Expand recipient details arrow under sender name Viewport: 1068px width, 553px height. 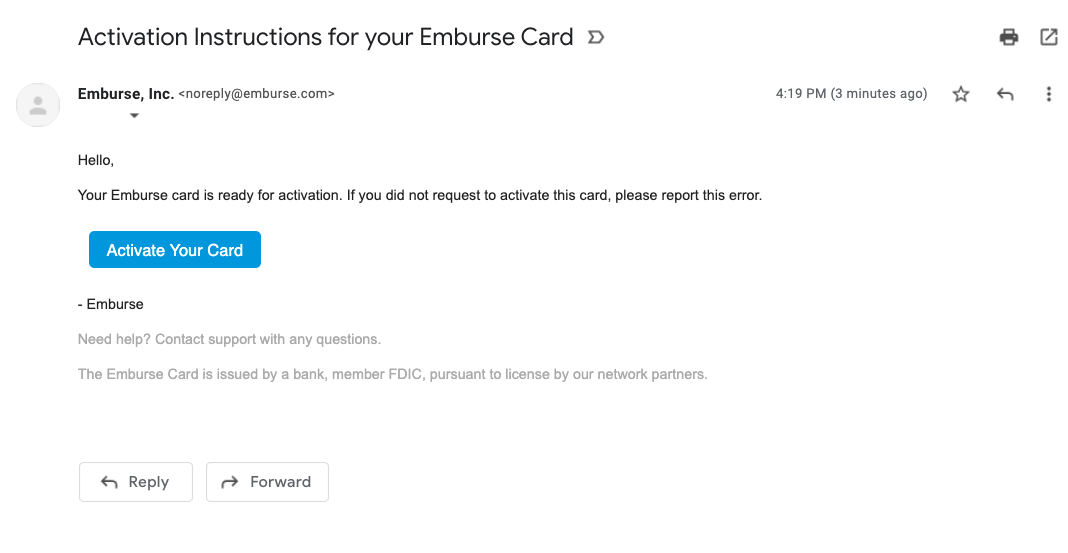pos(134,116)
